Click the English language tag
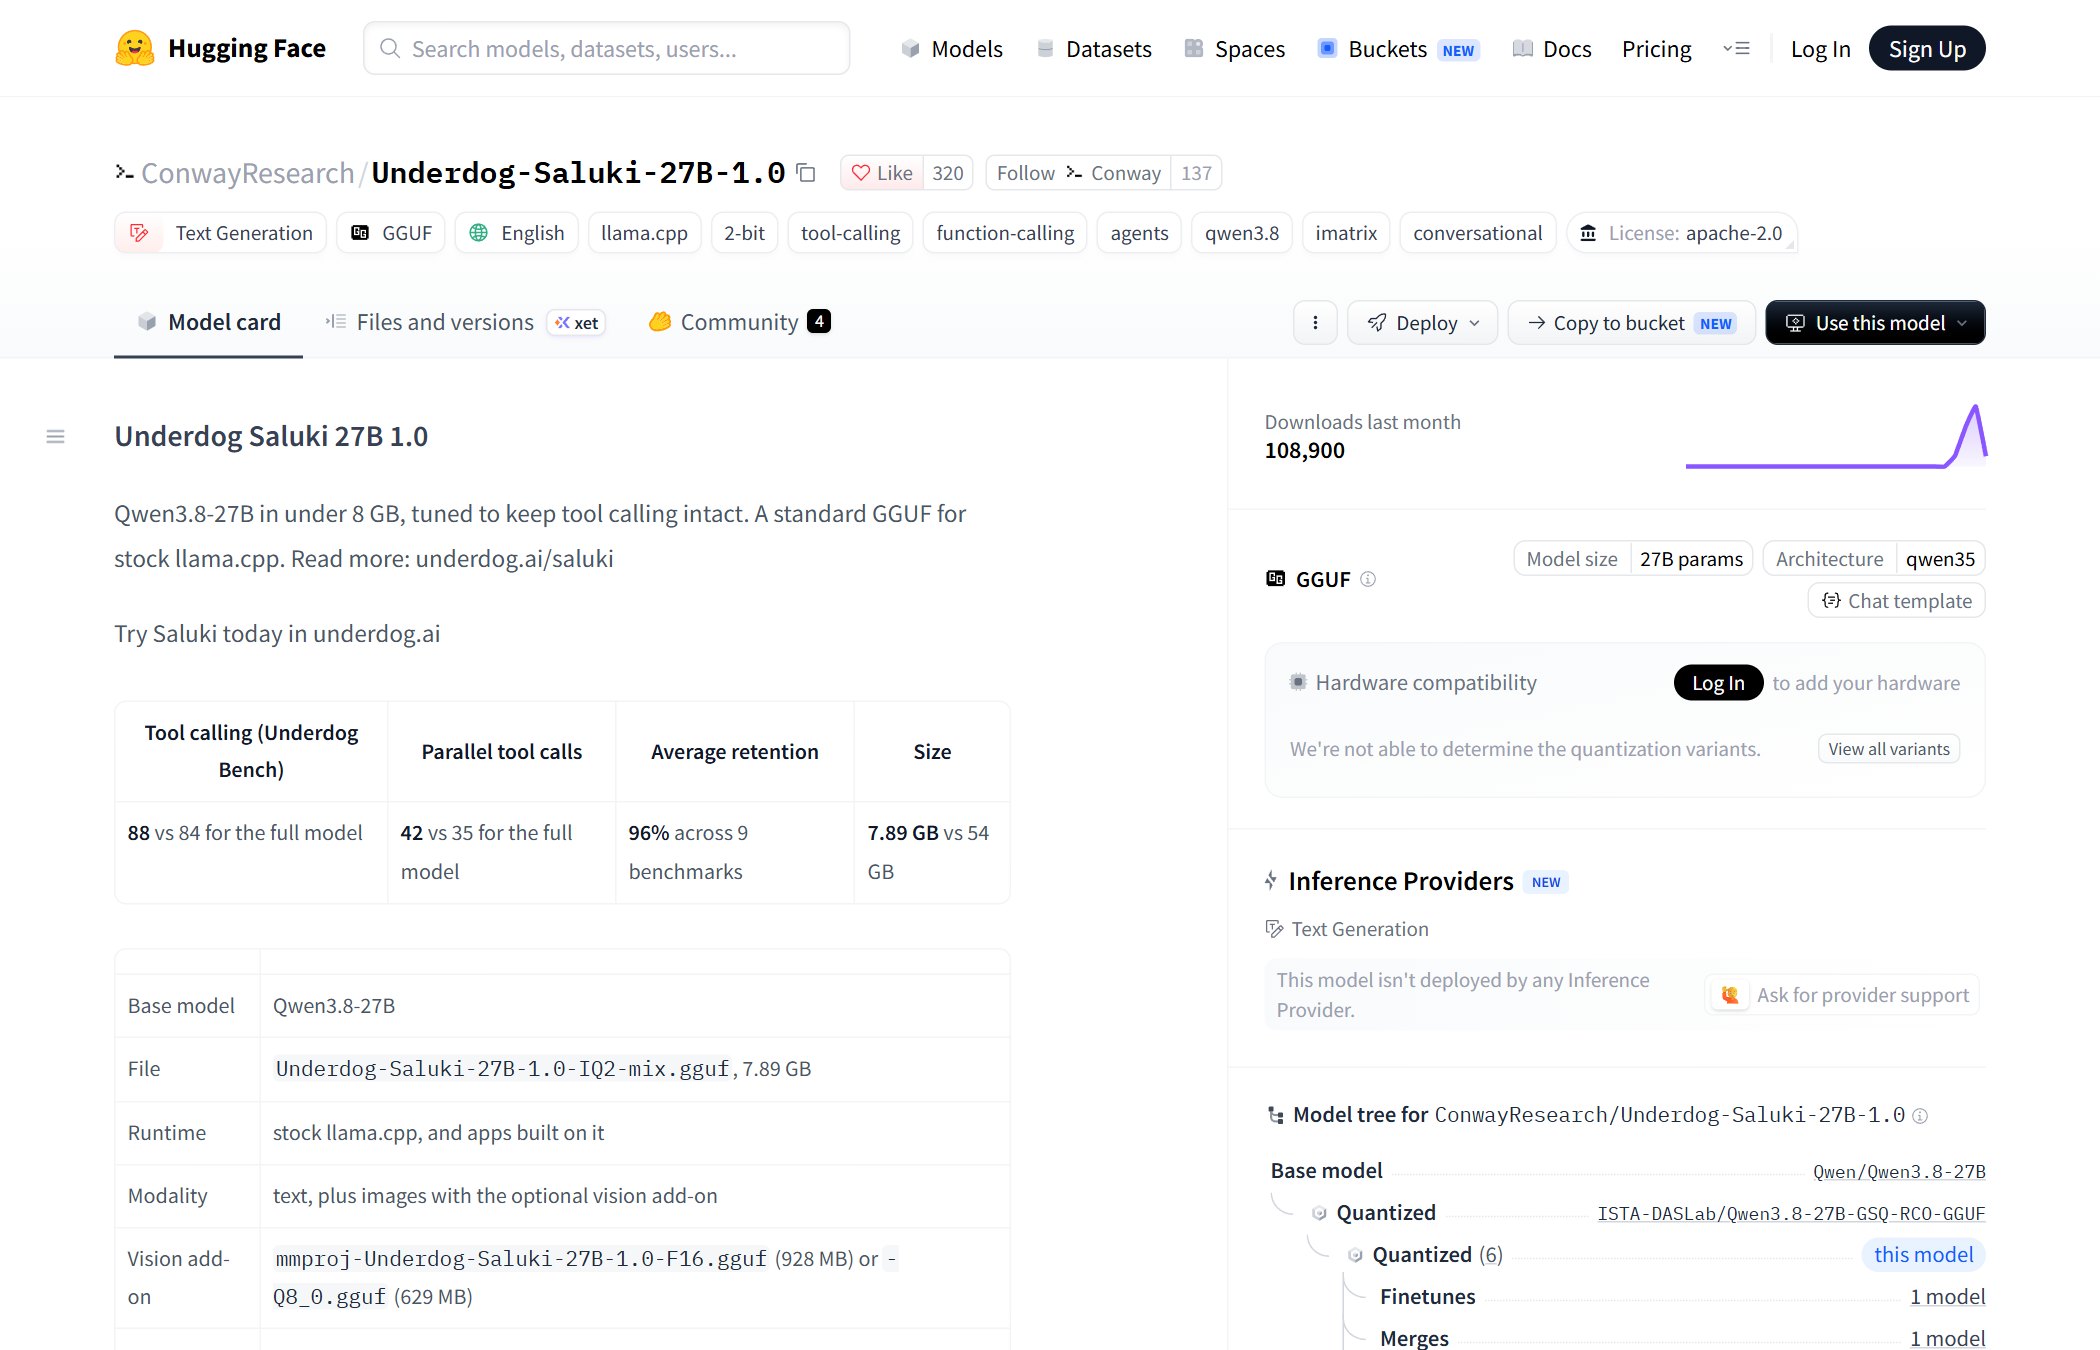This screenshot has height=1350, width=2100. coord(517,233)
